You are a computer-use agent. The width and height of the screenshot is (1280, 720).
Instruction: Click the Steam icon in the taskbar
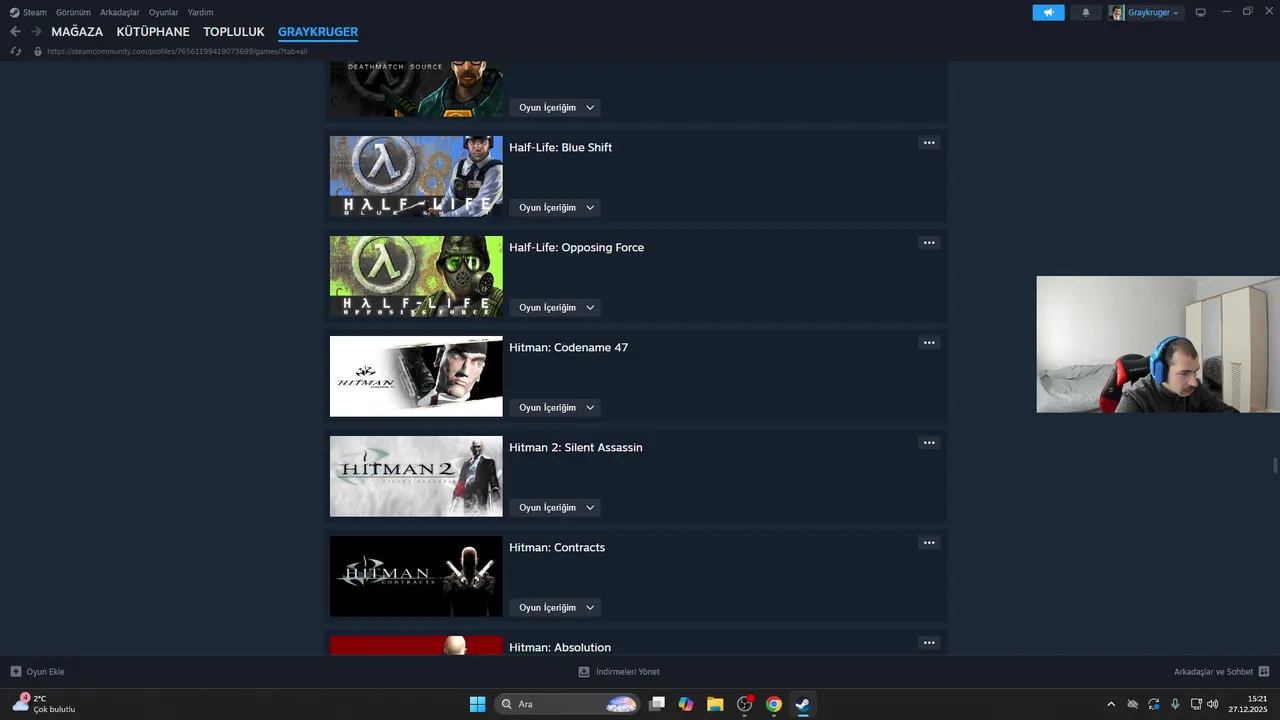(802, 704)
